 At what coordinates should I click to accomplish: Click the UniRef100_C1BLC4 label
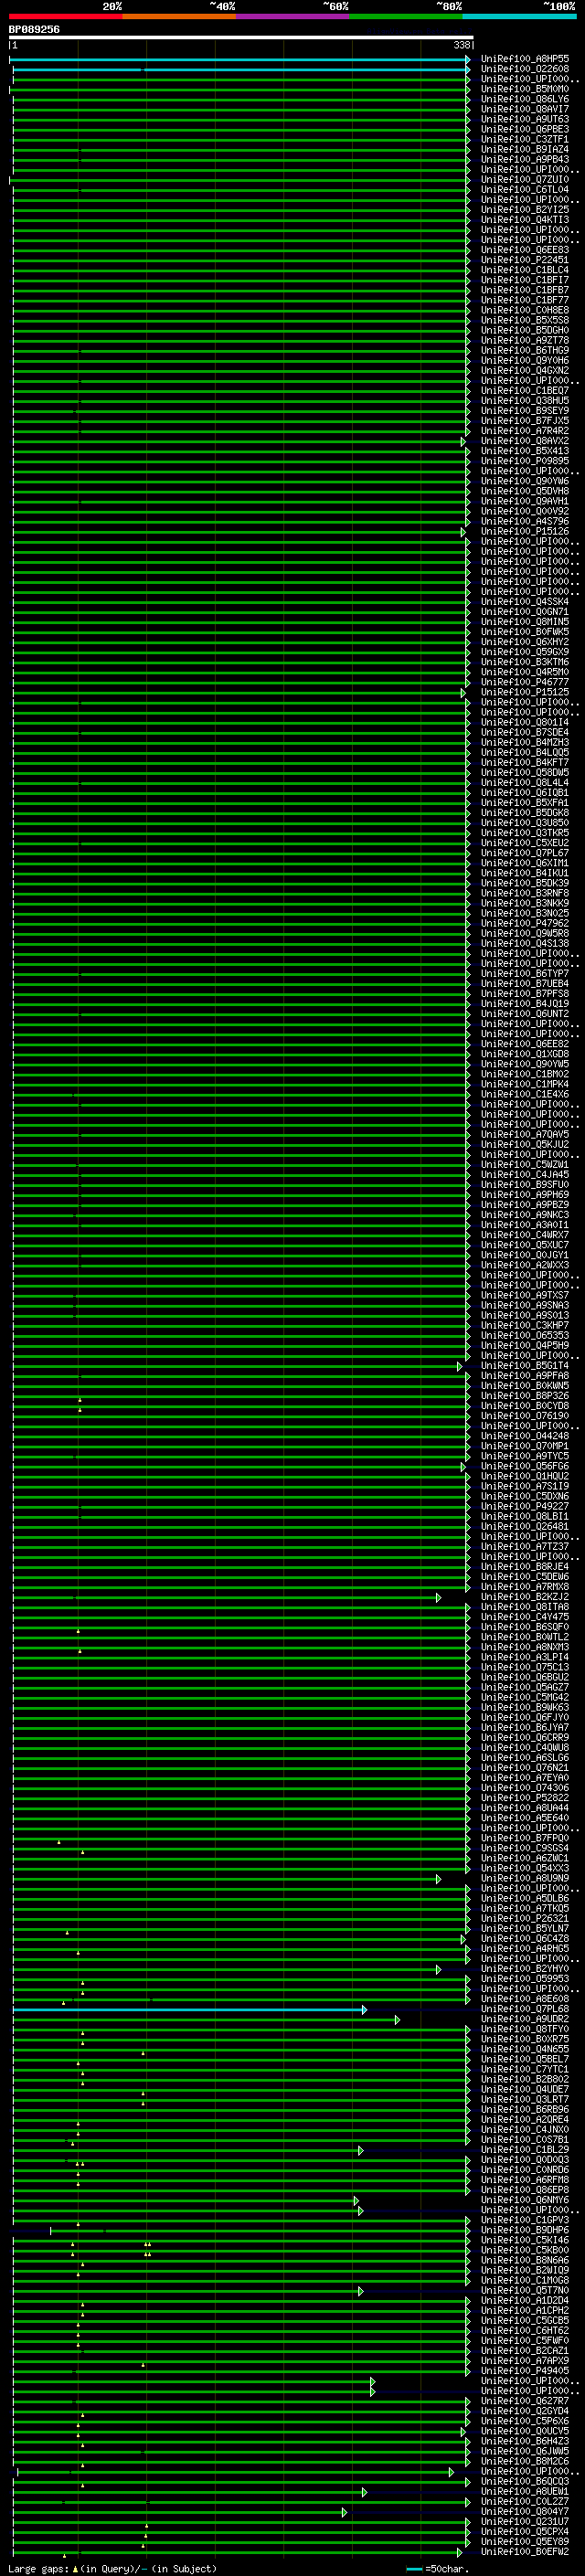pos(525,270)
